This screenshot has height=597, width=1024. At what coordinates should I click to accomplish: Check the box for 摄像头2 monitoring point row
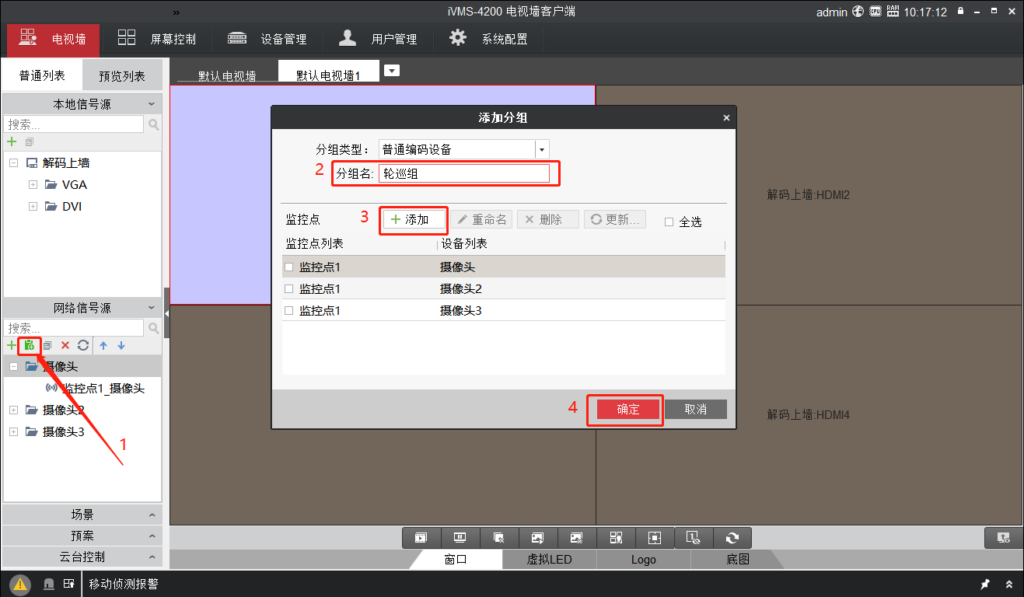[289, 289]
